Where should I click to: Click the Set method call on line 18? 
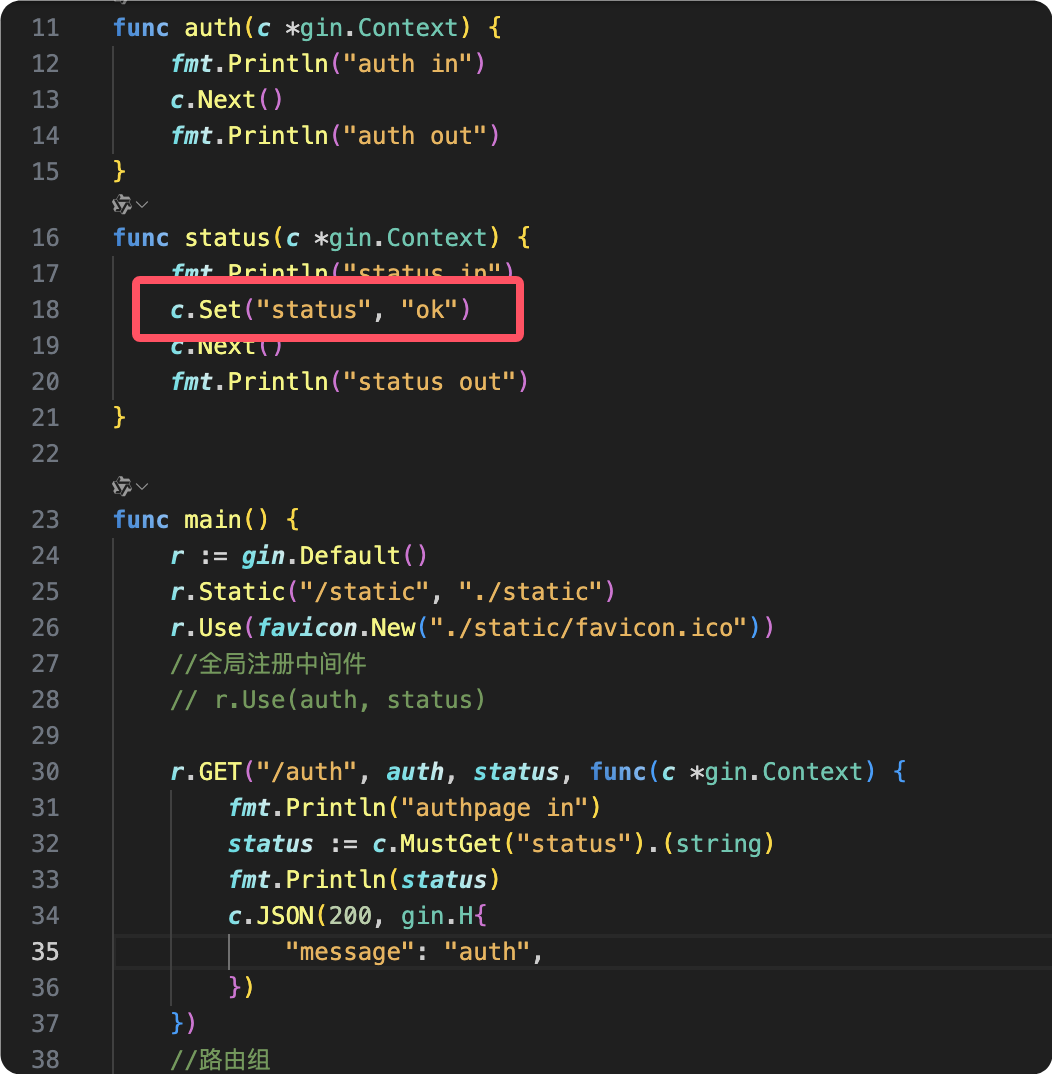[220, 310]
